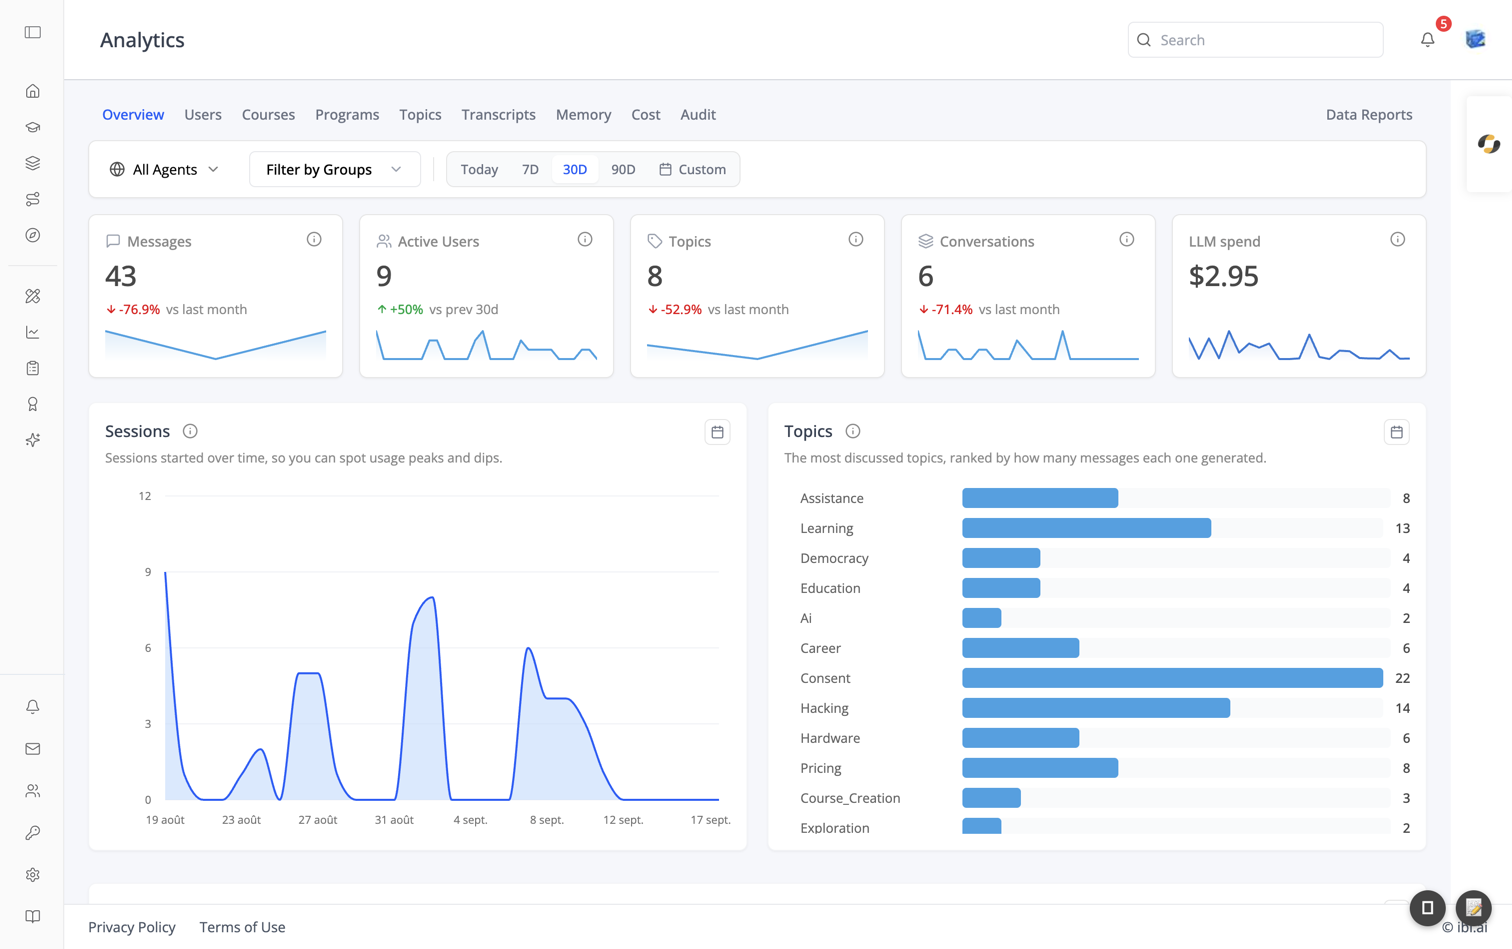Open the Terms of Use link
The height and width of the screenshot is (949, 1512).
[x=242, y=927]
